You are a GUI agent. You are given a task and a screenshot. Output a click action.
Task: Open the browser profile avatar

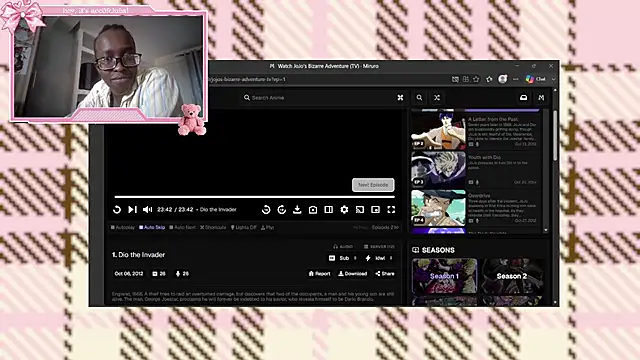point(502,80)
